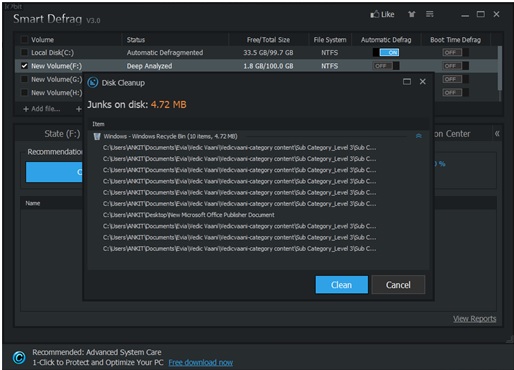This screenshot has width=514, height=370.
Task: Click the Item column header in Disk Cleanup
Action: tap(98, 124)
